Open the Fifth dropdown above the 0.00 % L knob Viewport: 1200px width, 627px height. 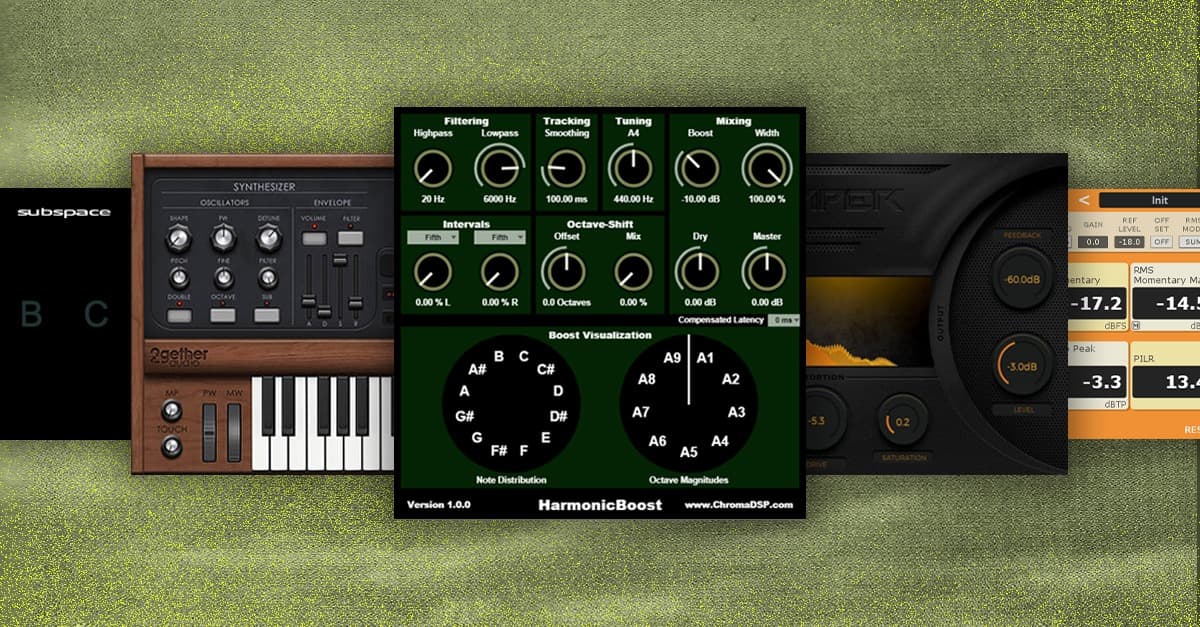pos(433,238)
